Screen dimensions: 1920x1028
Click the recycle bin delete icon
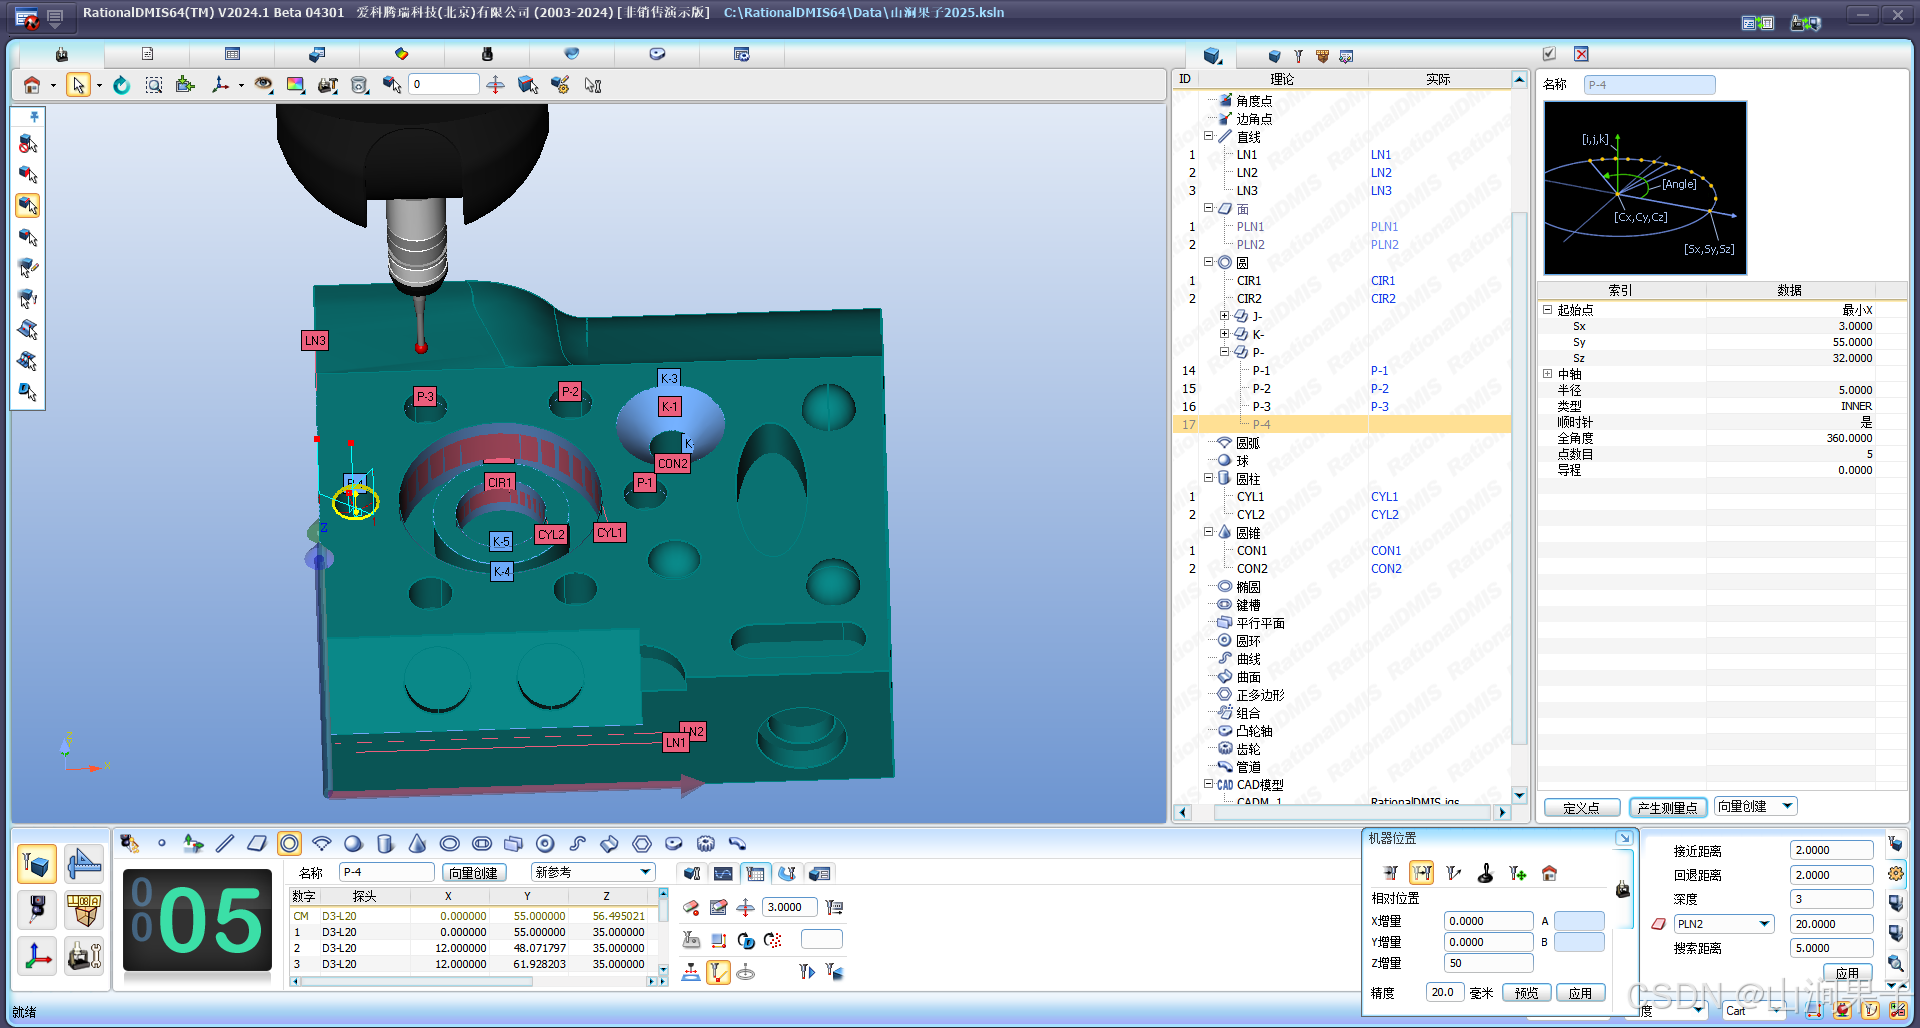360,85
